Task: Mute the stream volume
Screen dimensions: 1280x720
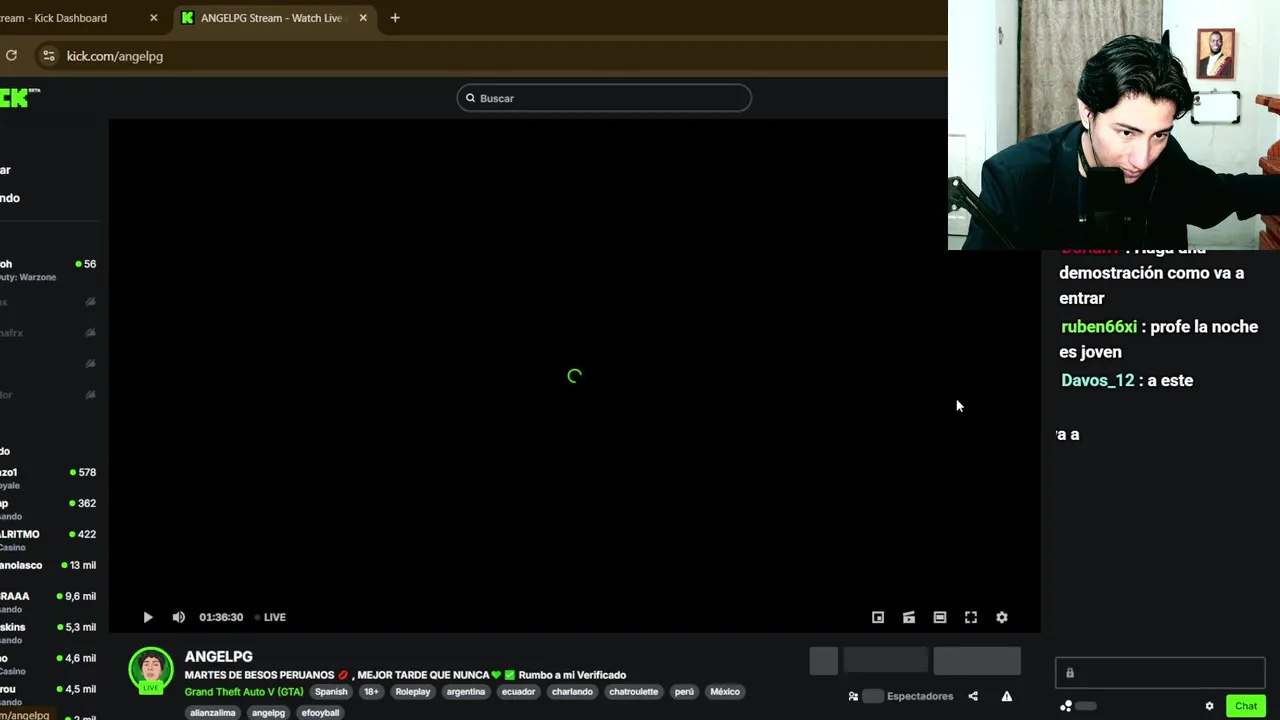Action: point(178,617)
